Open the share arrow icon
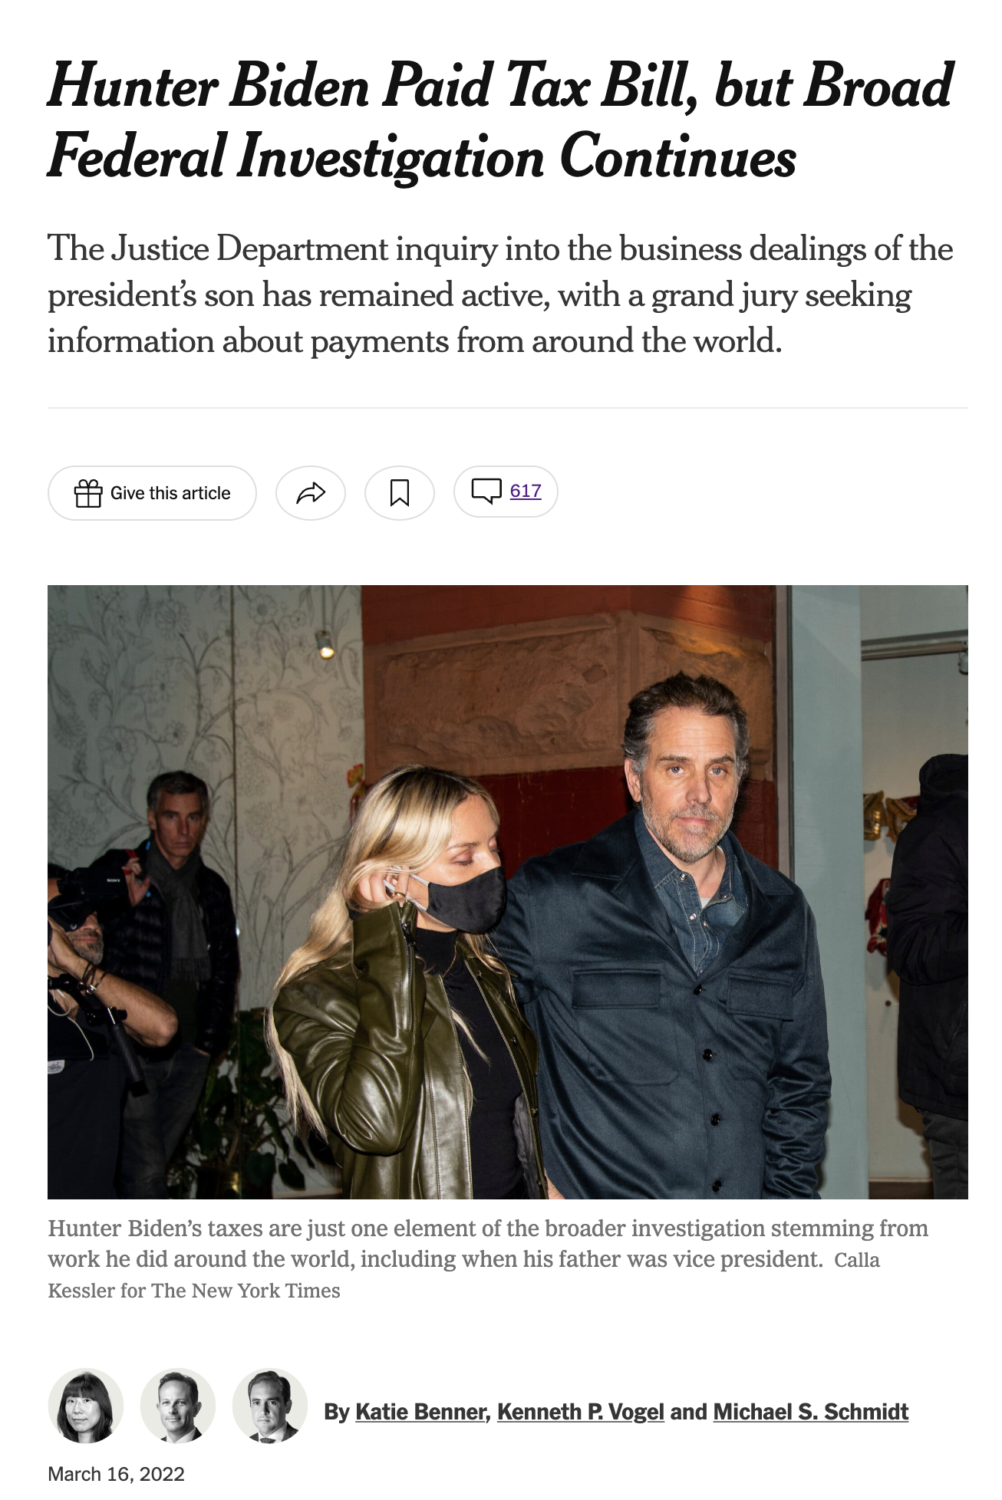1002x1500 pixels. click(x=311, y=493)
